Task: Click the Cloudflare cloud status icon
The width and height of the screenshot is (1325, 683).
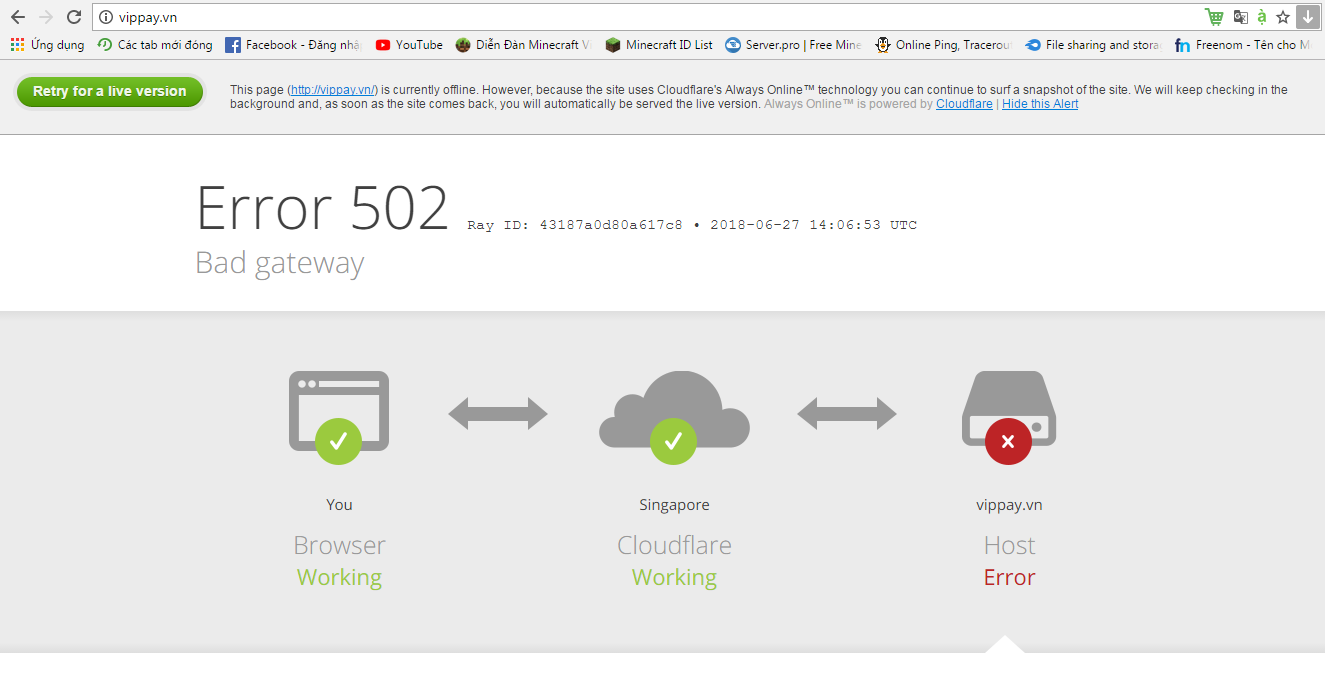Action: [674, 417]
